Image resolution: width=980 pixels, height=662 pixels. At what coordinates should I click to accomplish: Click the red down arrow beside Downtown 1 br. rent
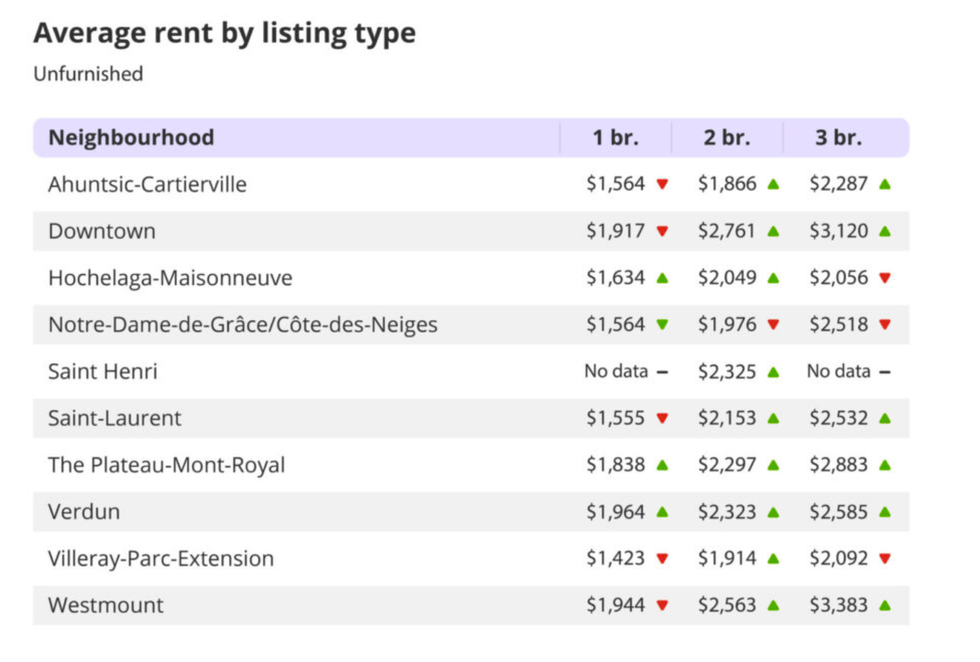(662, 232)
